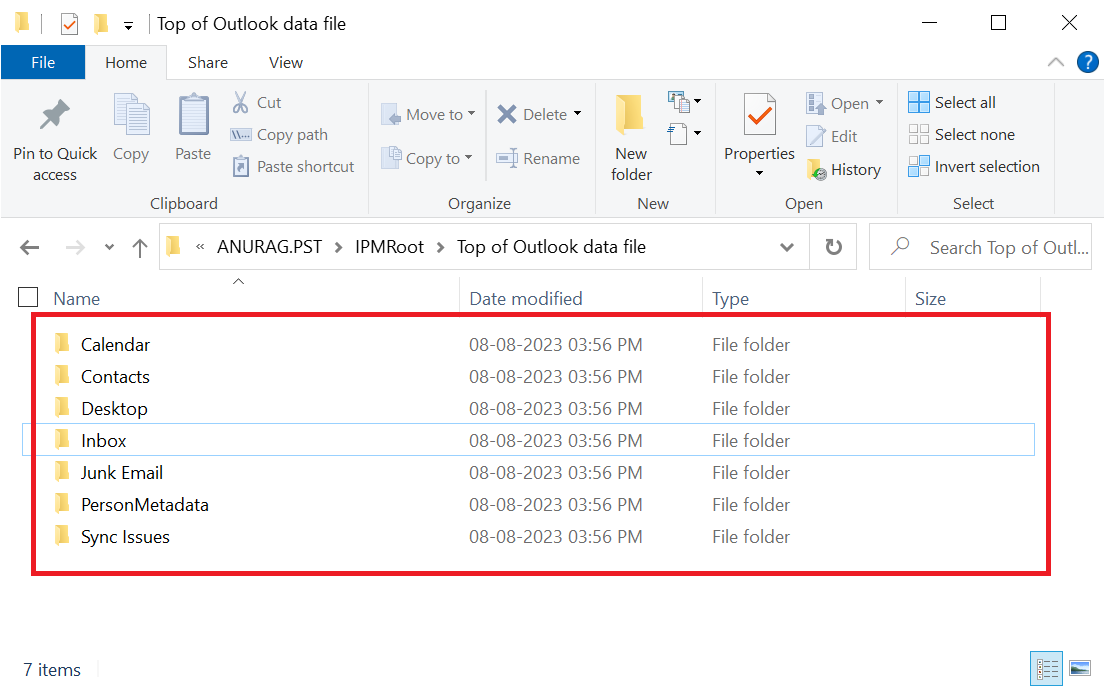Click IPMRoot in the address path
The width and height of the screenshot is (1105, 687).
[389, 247]
